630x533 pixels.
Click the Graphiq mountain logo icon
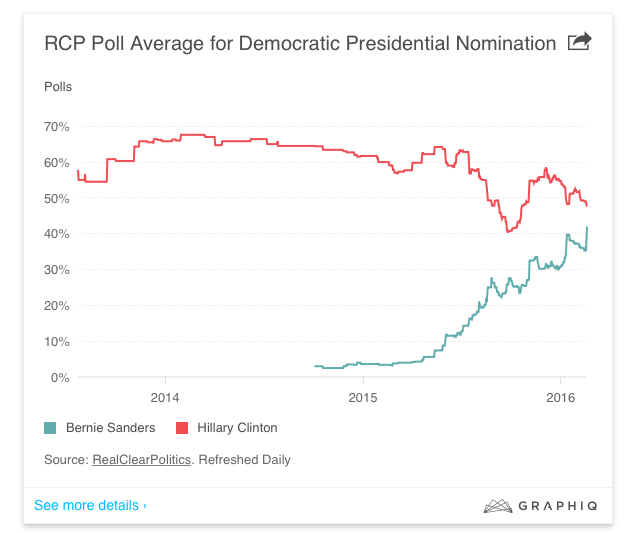[x=498, y=506]
